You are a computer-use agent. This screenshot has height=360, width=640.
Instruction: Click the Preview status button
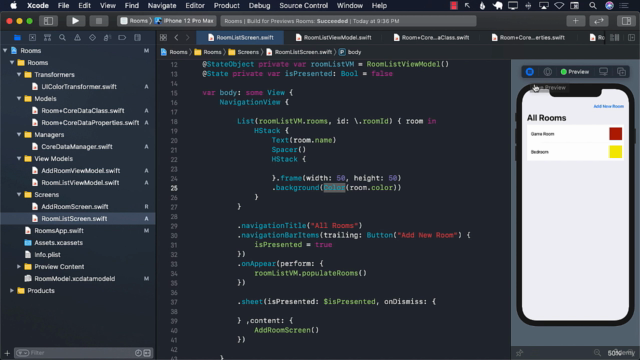pyautogui.click(x=575, y=72)
